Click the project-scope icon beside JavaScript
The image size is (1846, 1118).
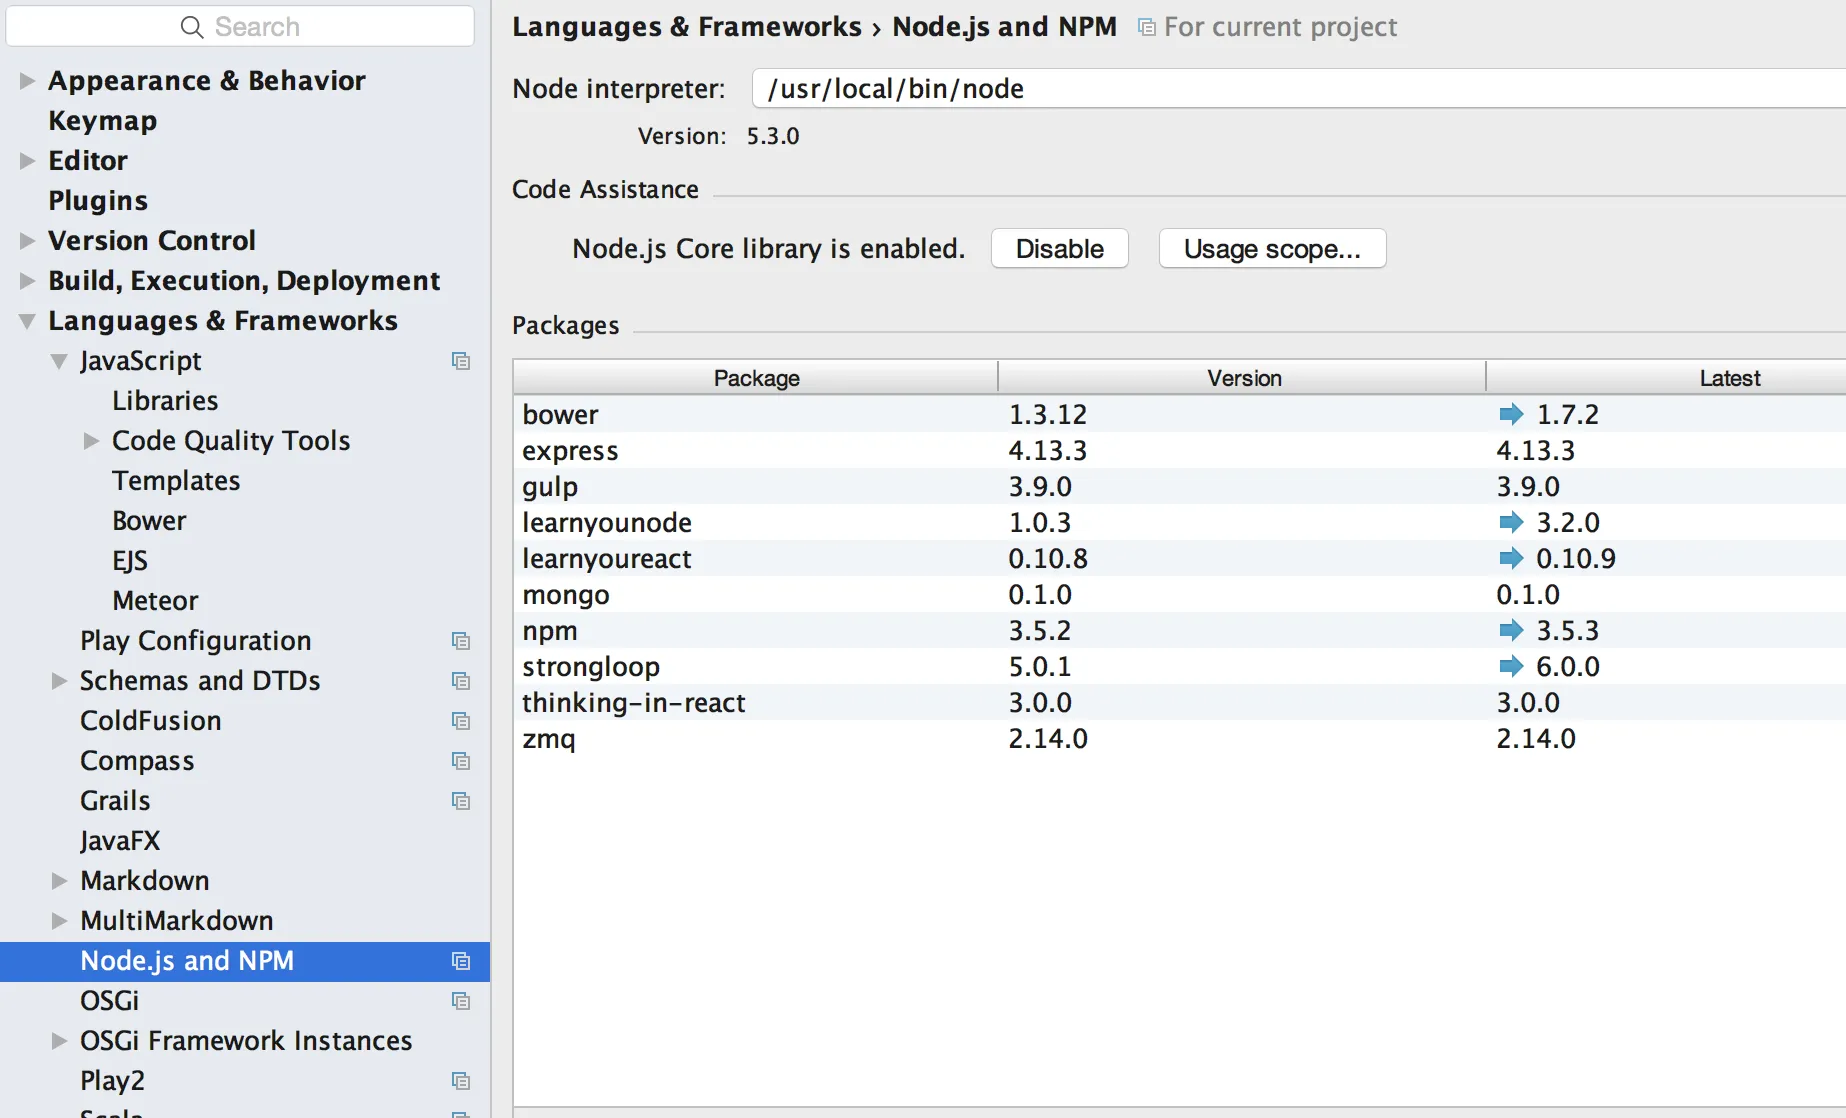(461, 361)
